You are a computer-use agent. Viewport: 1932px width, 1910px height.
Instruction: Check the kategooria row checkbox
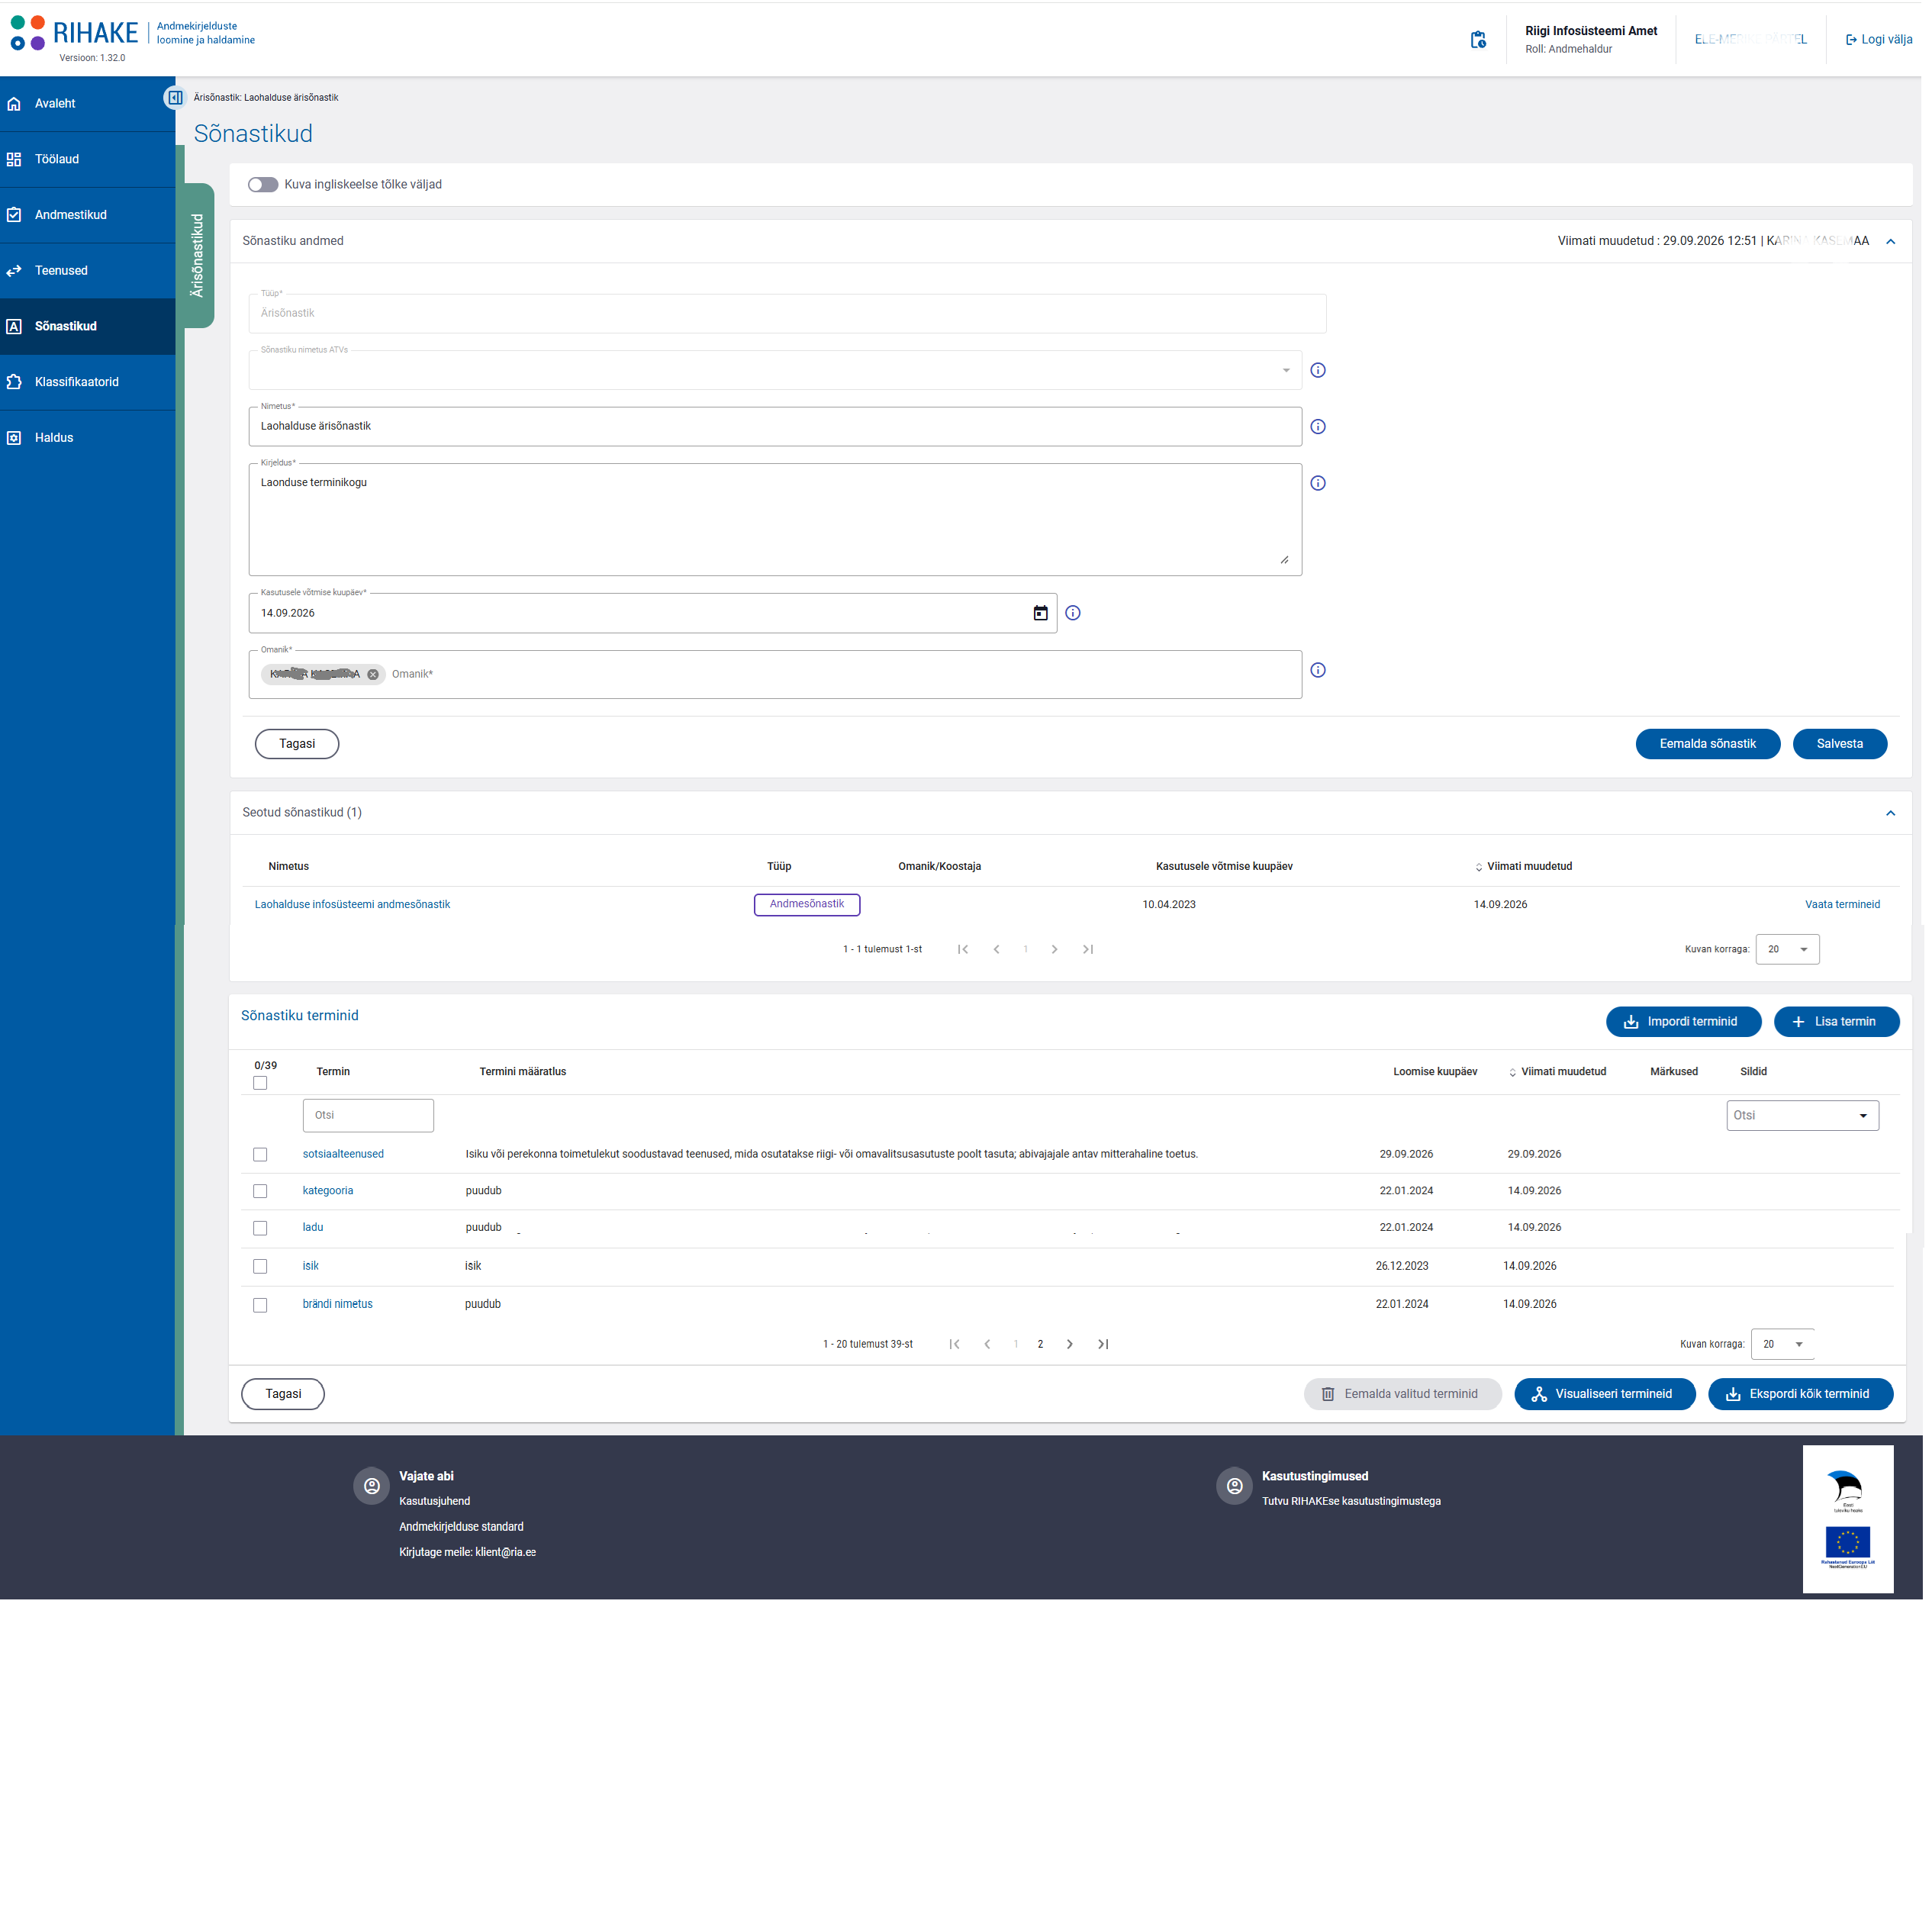(x=260, y=1191)
